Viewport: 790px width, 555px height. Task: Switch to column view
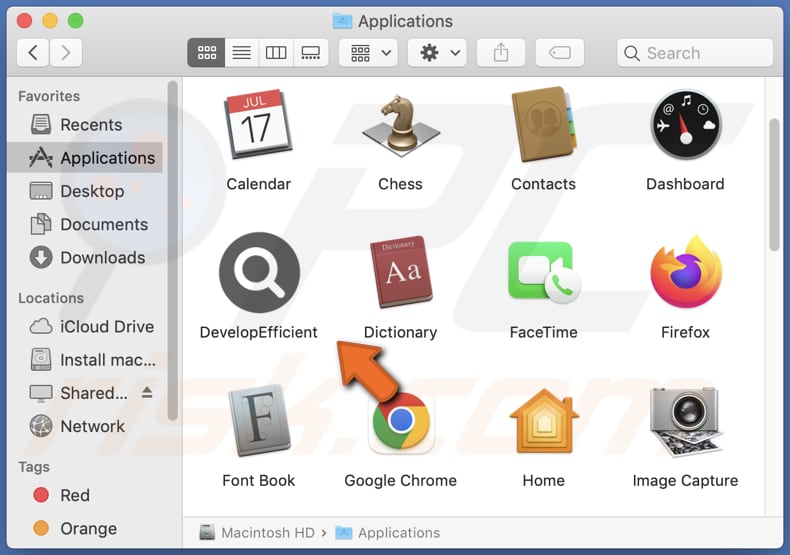(x=276, y=52)
